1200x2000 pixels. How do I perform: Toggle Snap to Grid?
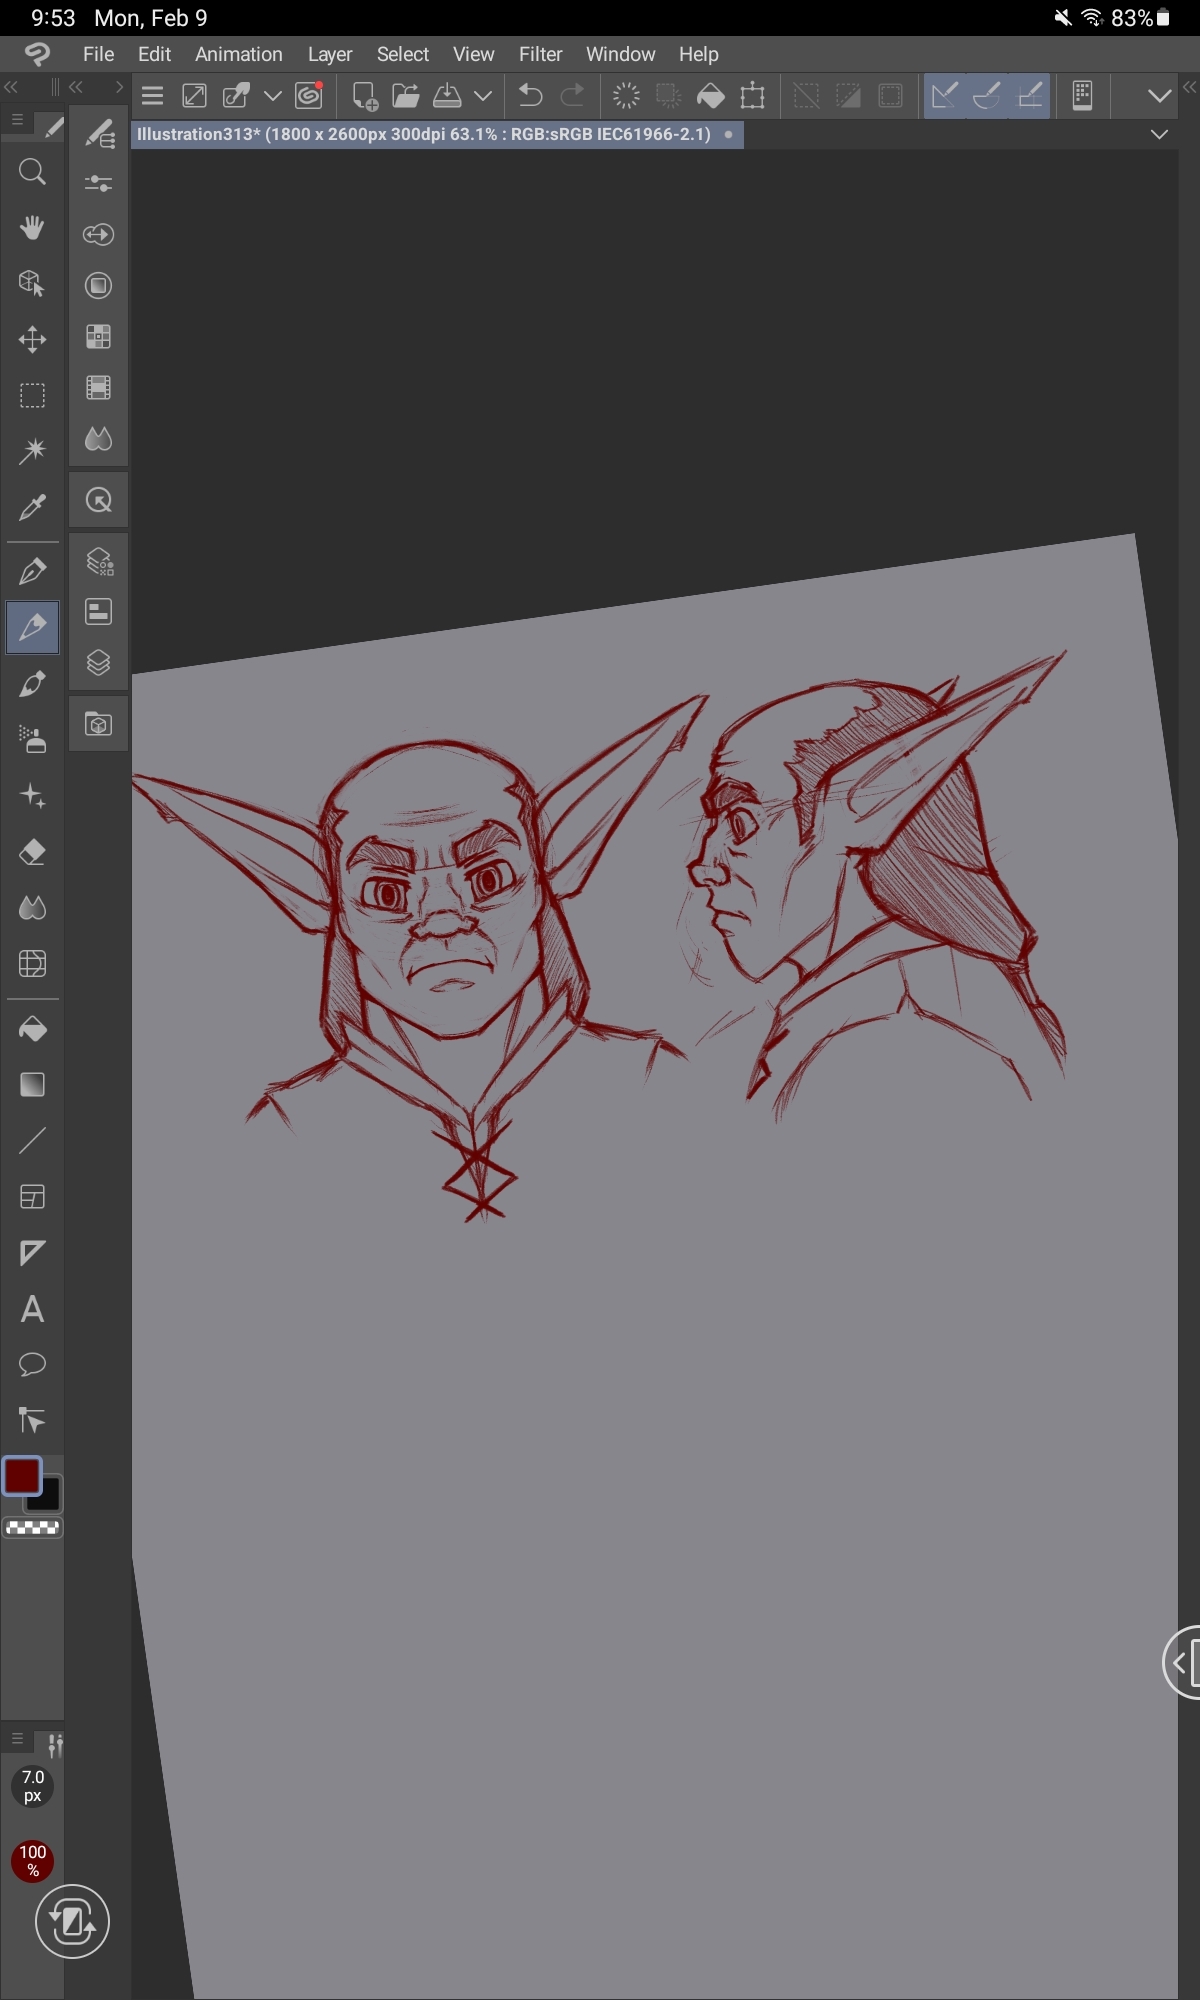(x=1030, y=96)
